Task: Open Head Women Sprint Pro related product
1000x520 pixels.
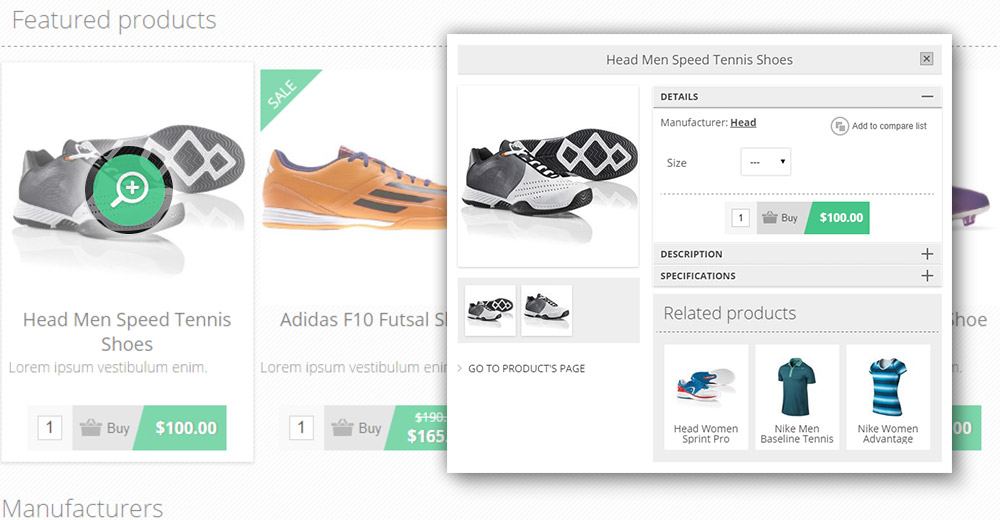Action: [706, 396]
